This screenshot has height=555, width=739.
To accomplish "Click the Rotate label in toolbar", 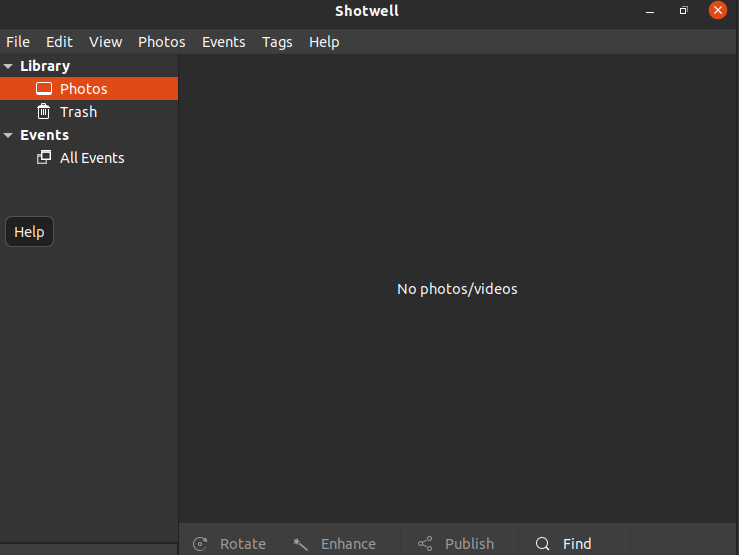I will pos(243,544).
